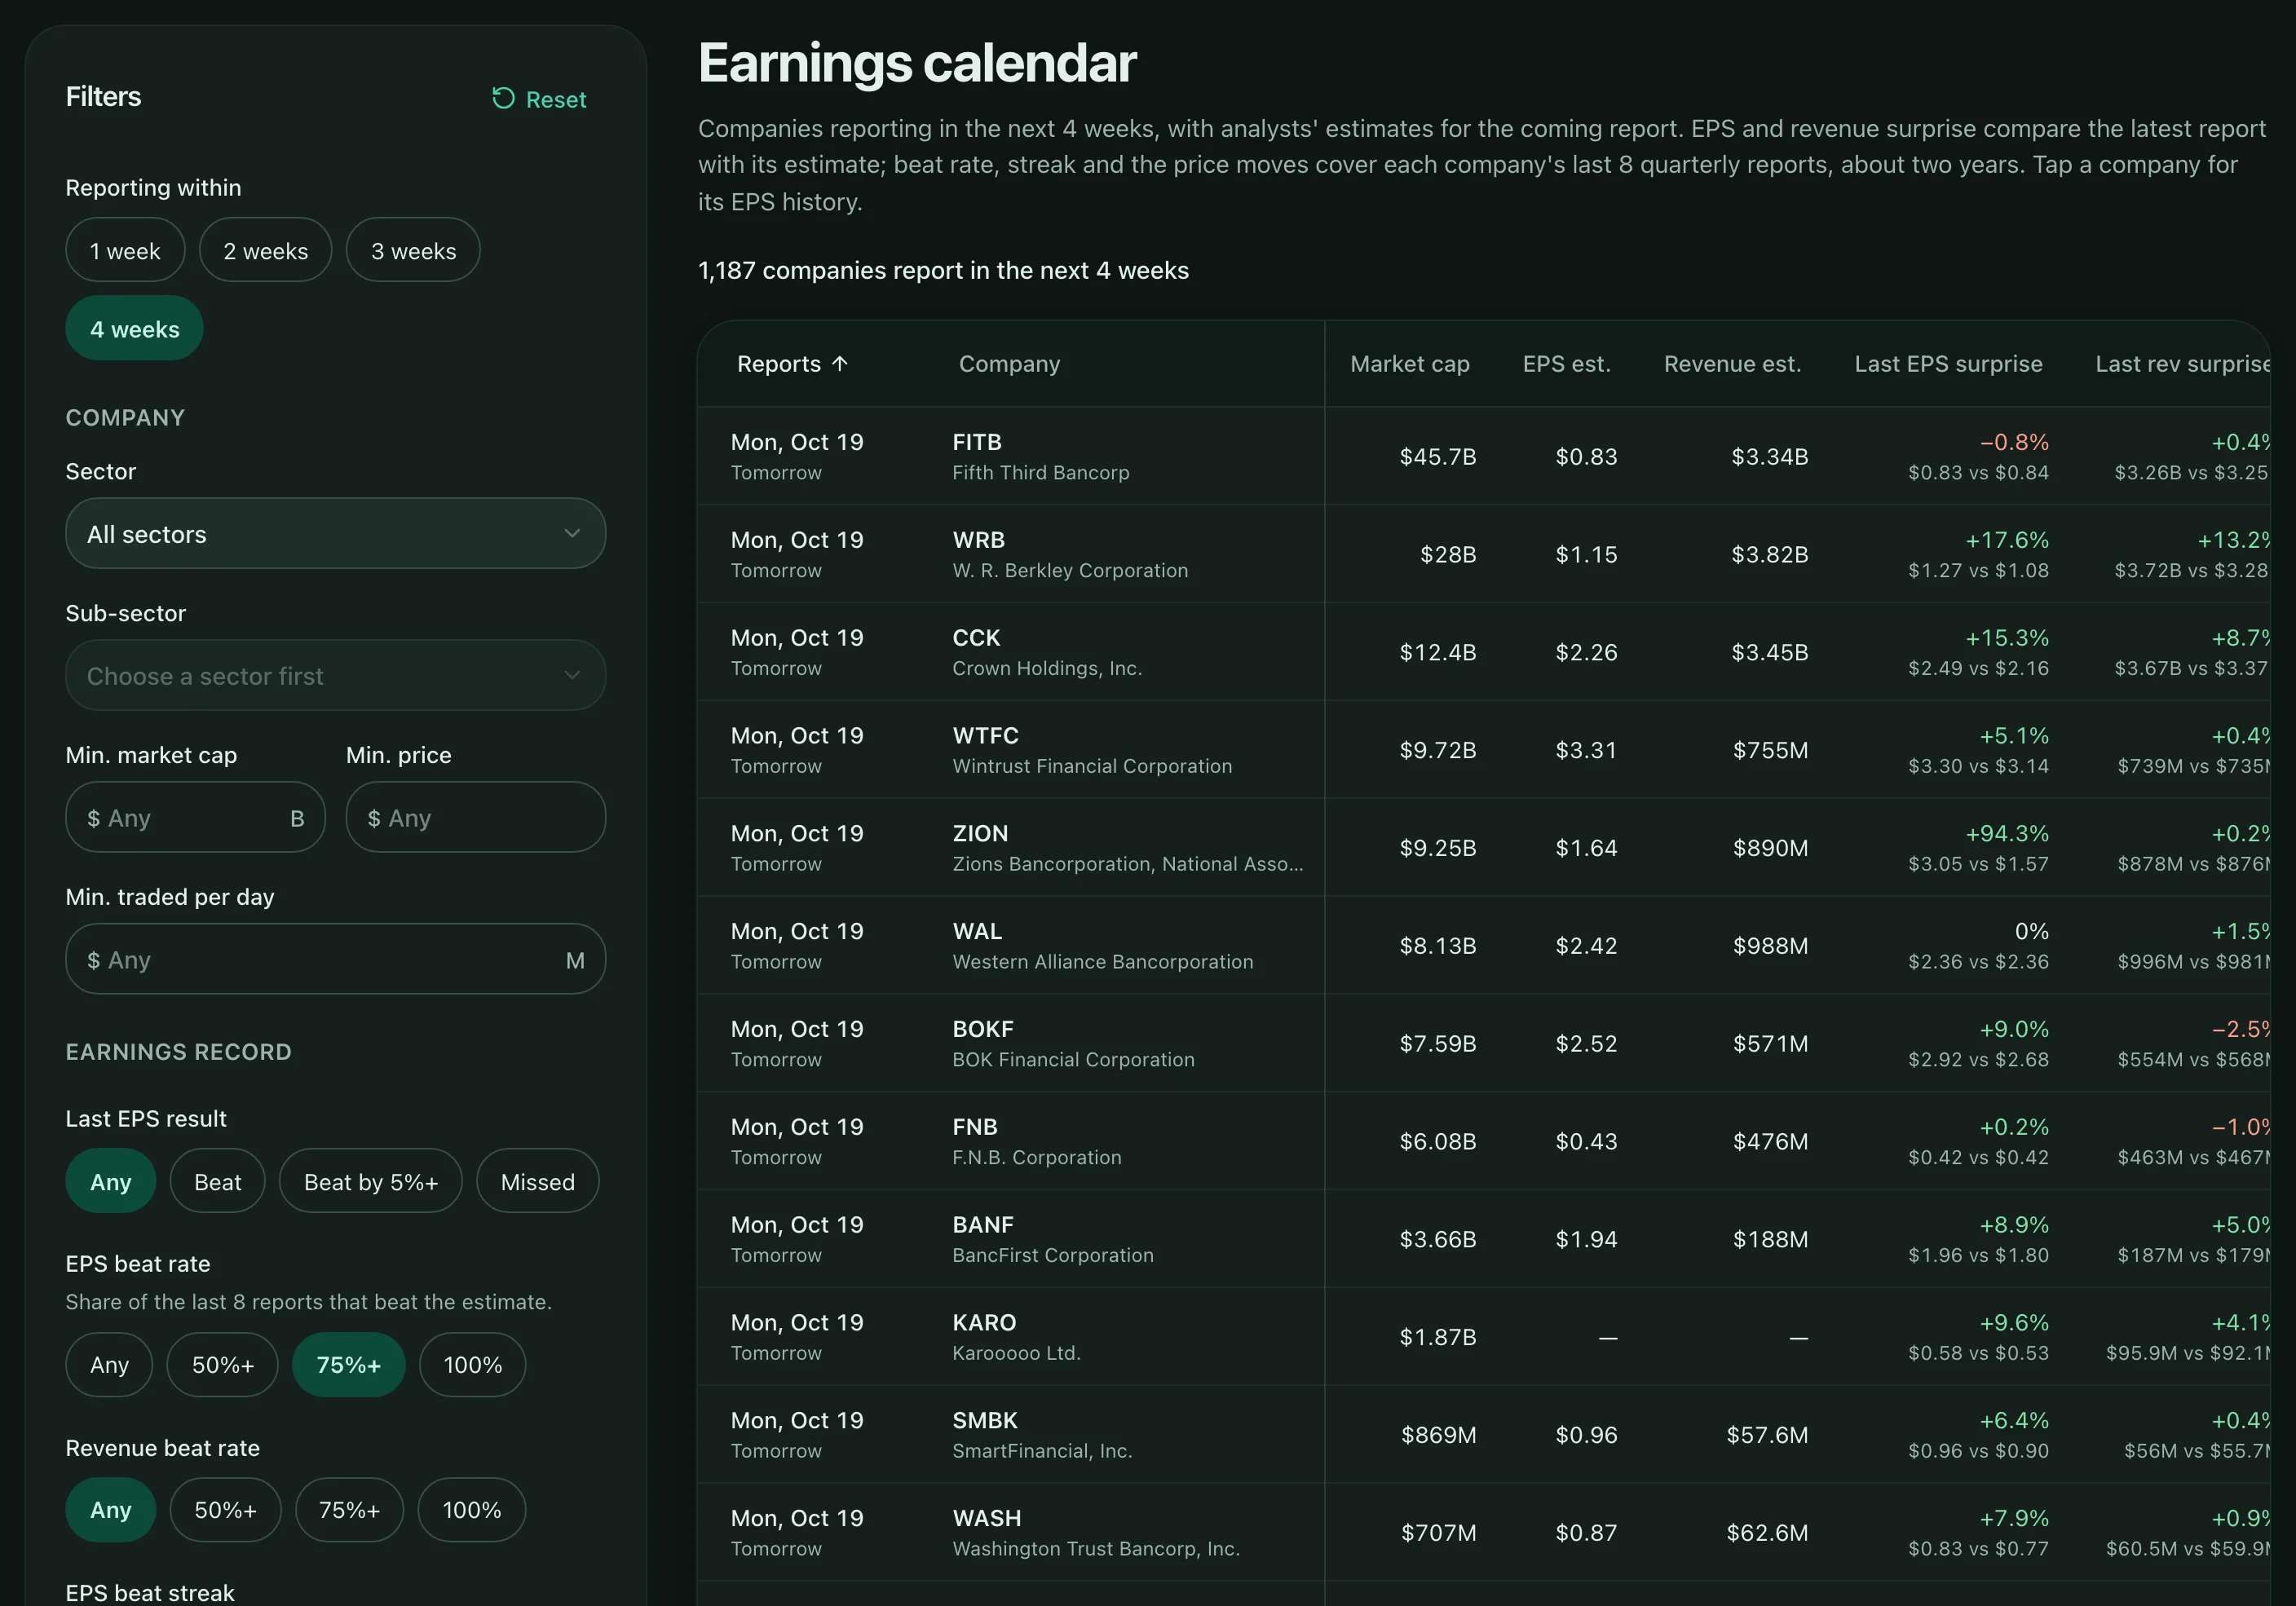Filter Last EPS result to Missed

537,1182
